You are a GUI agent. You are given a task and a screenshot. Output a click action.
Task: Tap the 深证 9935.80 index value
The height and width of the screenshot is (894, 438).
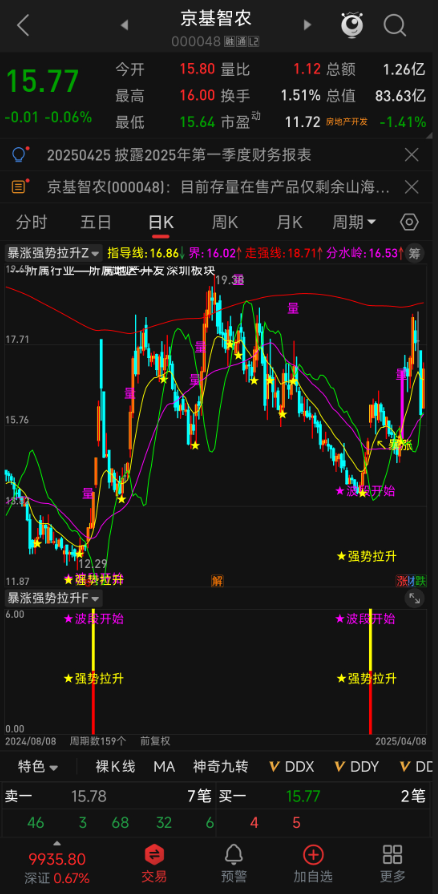(57, 859)
